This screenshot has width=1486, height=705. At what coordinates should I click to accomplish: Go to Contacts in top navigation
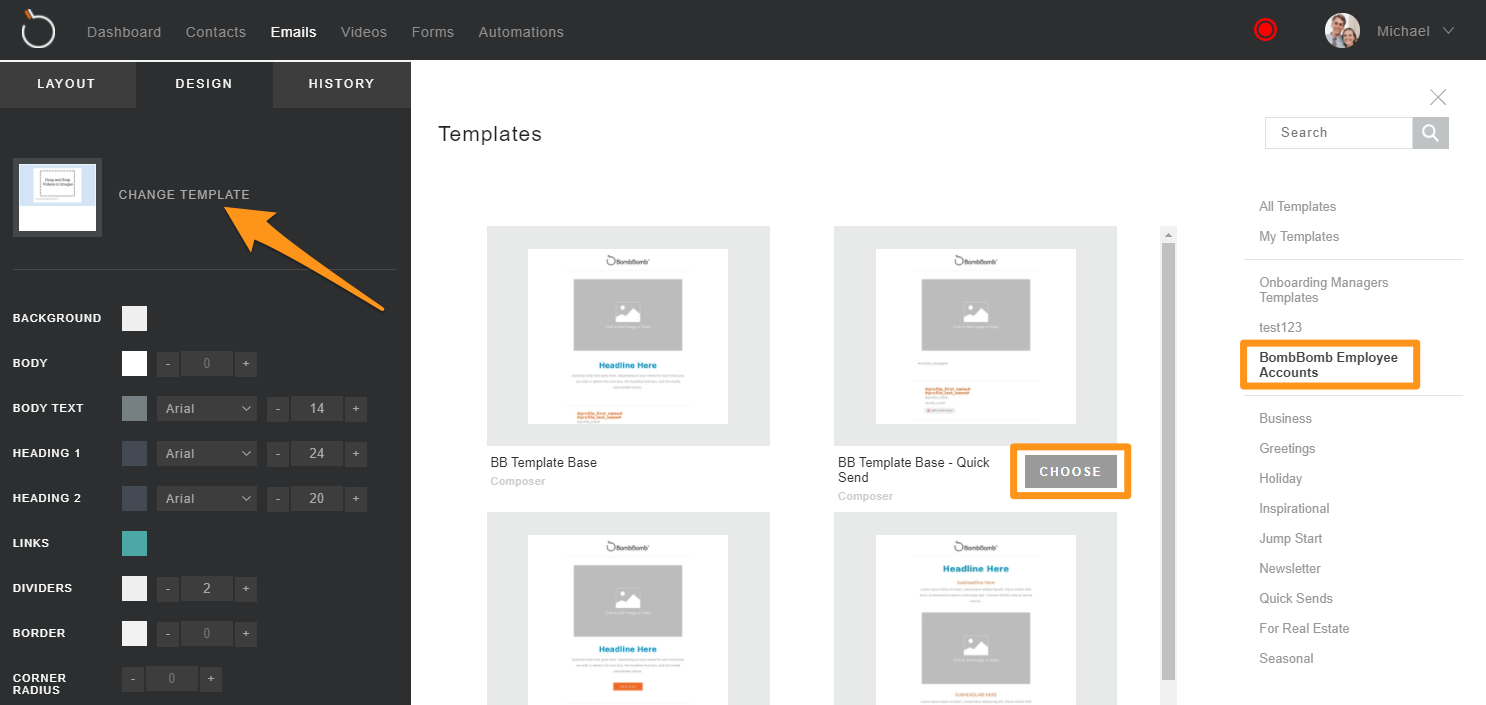[216, 32]
